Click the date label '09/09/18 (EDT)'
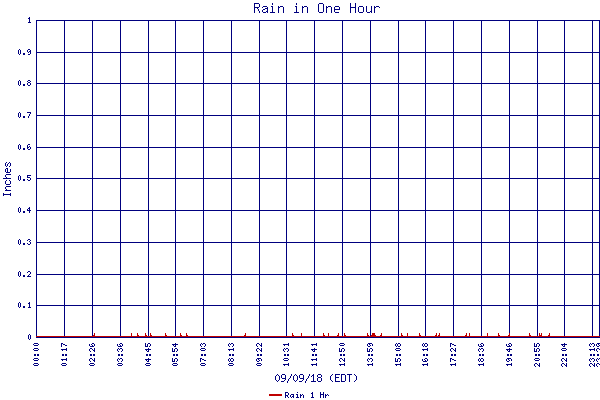This screenshot has width=600, height=400. 316,378
